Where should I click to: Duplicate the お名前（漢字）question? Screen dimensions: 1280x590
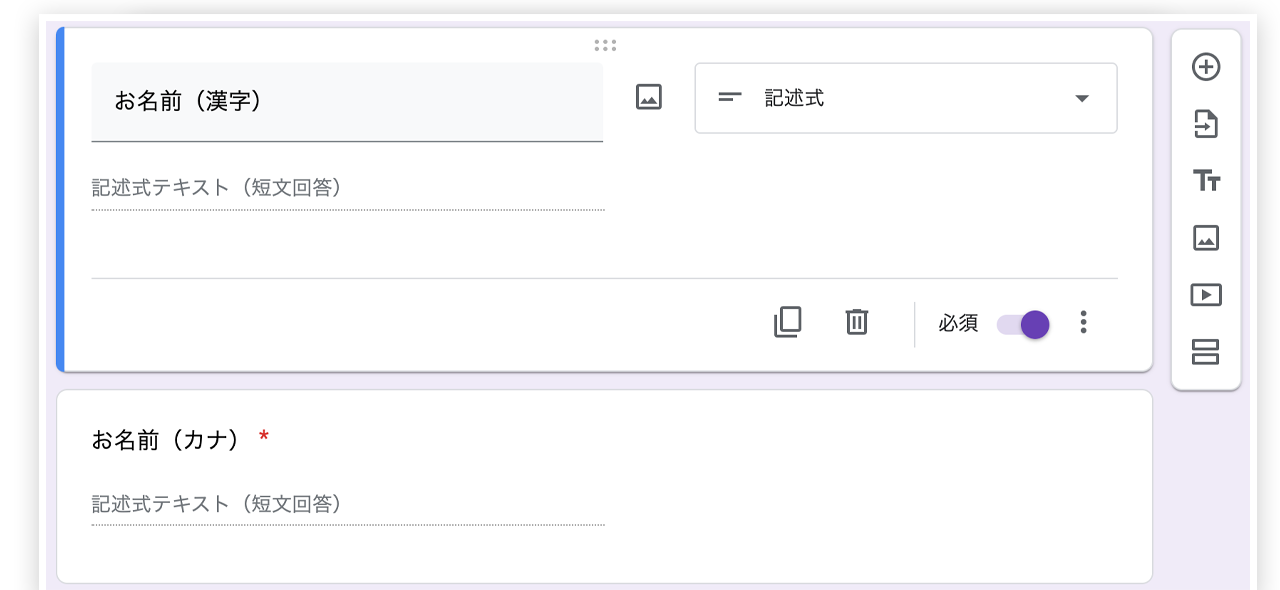(x=787, y=322)
